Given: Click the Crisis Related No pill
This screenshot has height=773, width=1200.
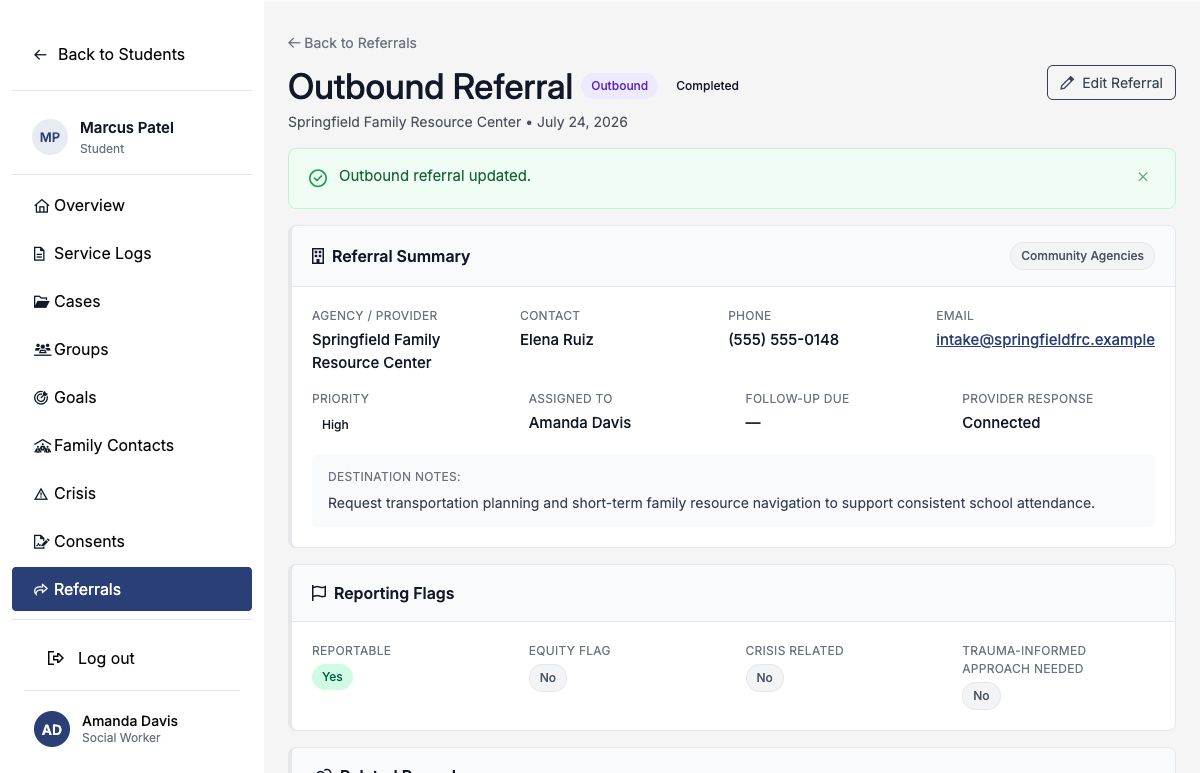Looking at the screenshot, I should click(764, 678).
